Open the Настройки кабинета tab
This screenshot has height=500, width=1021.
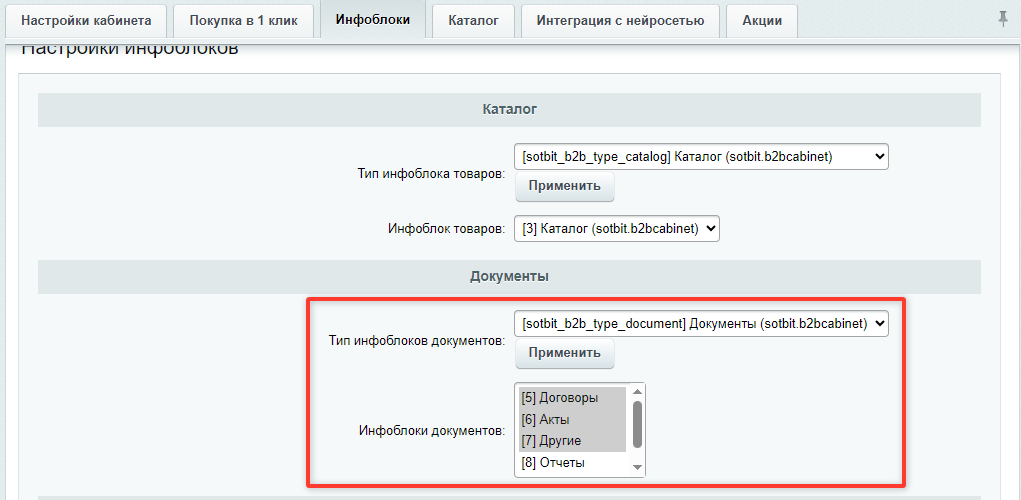tap(86, 20)
